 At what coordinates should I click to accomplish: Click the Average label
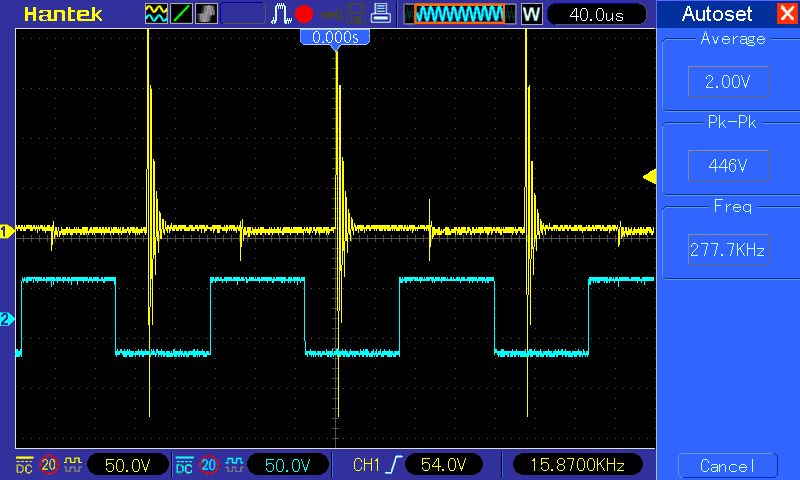coord(733,39)
